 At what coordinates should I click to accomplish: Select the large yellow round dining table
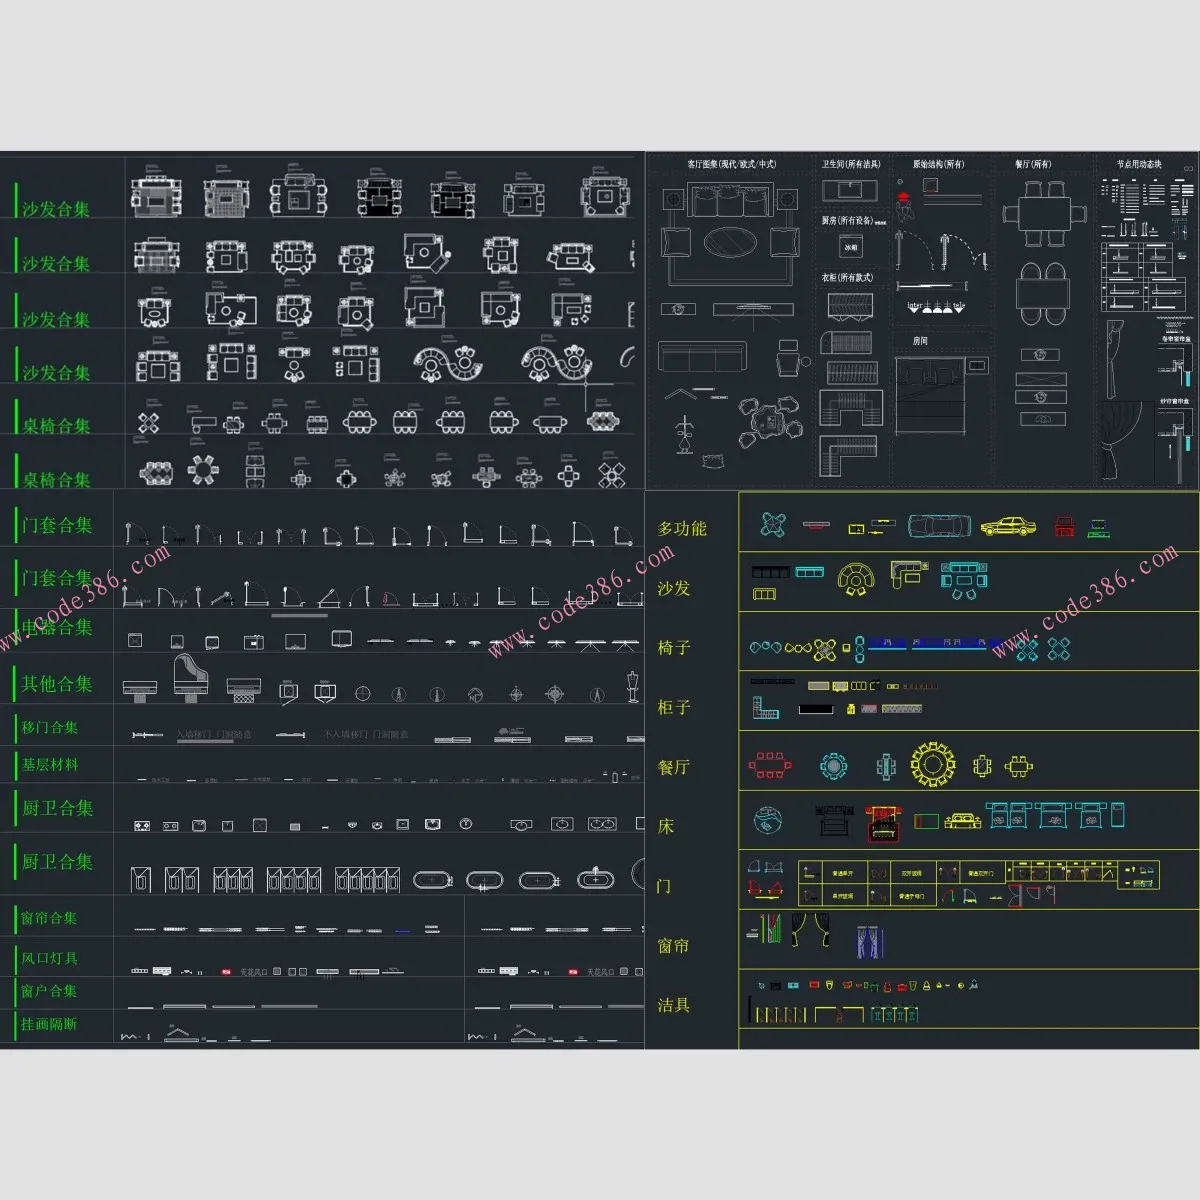(932, 765)
